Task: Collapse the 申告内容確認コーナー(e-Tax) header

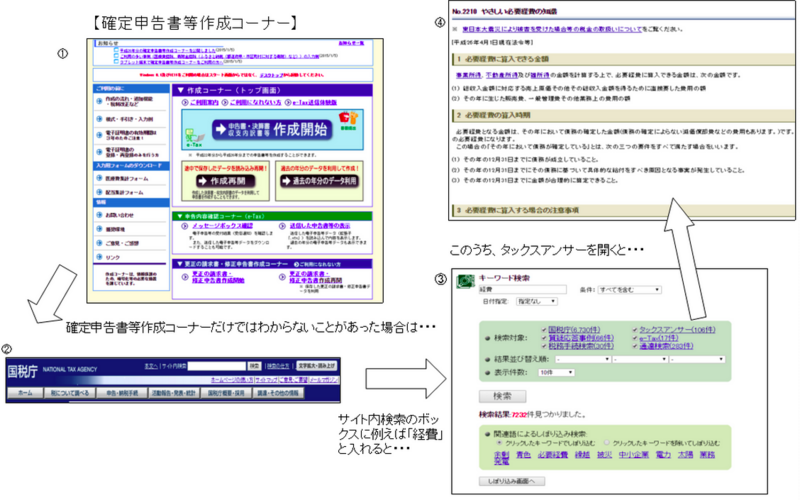Action: click(272, 216)
